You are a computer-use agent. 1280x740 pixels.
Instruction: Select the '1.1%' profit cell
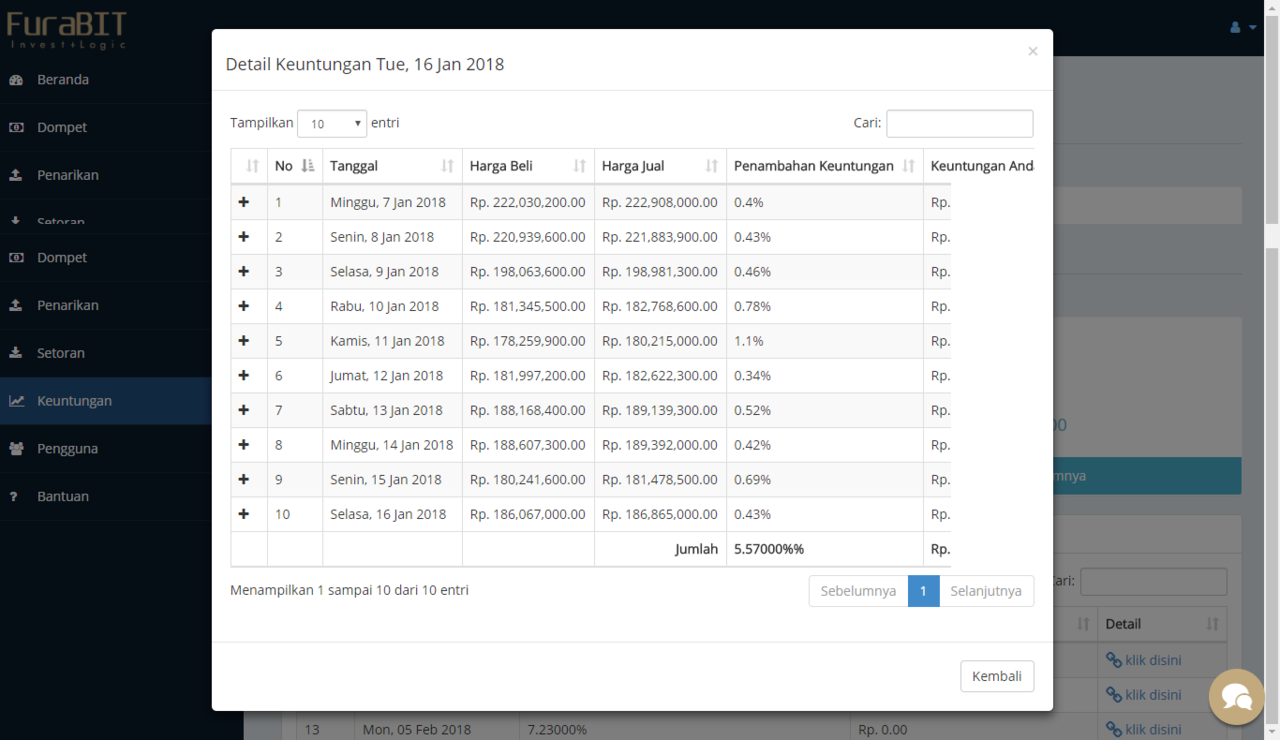pos(825,341)
